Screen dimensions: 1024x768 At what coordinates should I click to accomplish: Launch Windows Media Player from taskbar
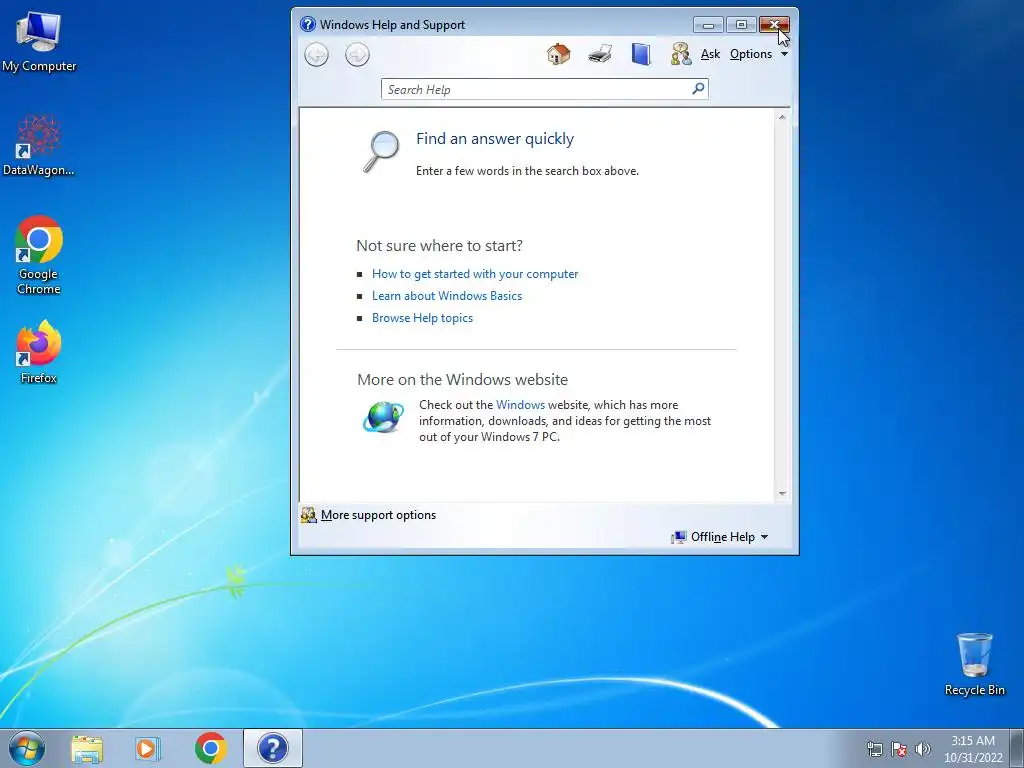click(x=148, y=748)
